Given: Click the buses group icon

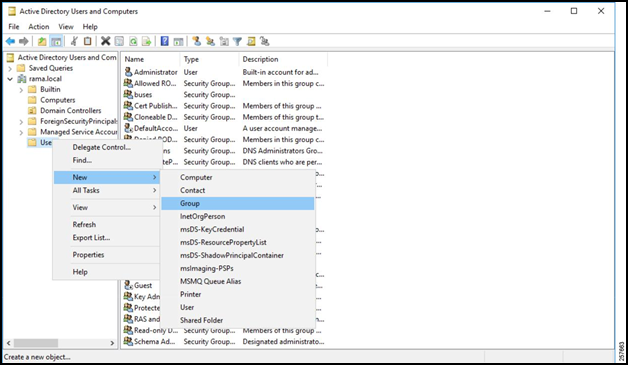Looking at the screenshot, I should click(128, 94).
